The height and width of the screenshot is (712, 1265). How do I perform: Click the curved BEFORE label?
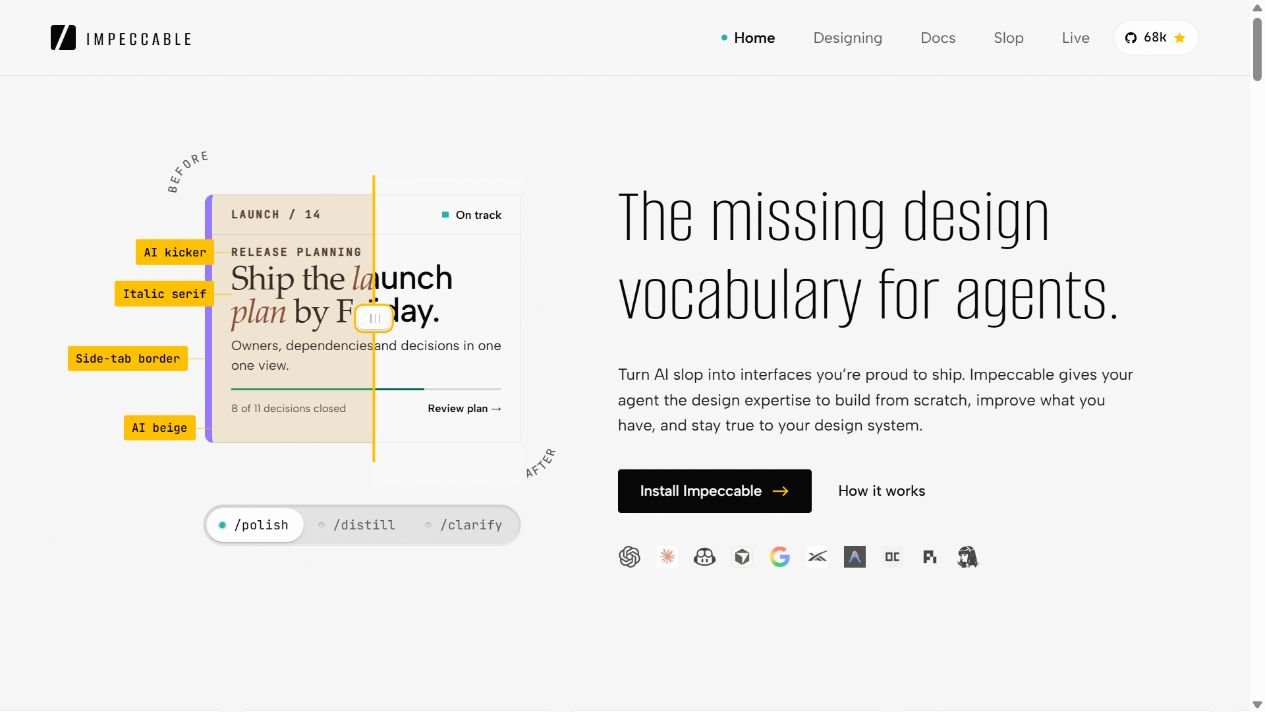188,171
